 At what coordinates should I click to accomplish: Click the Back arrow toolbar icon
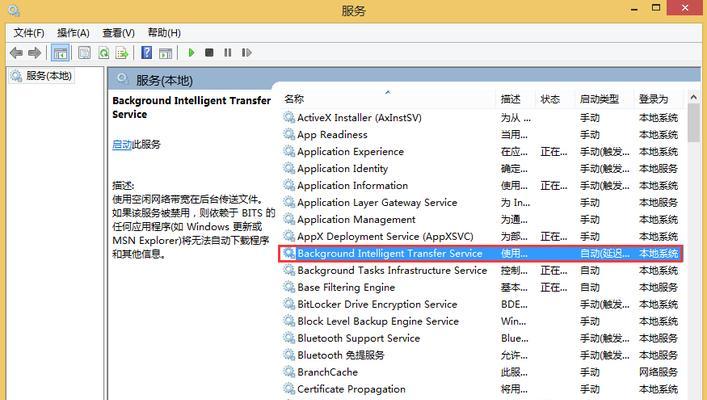pyautogui.click(x=16, y=53)
